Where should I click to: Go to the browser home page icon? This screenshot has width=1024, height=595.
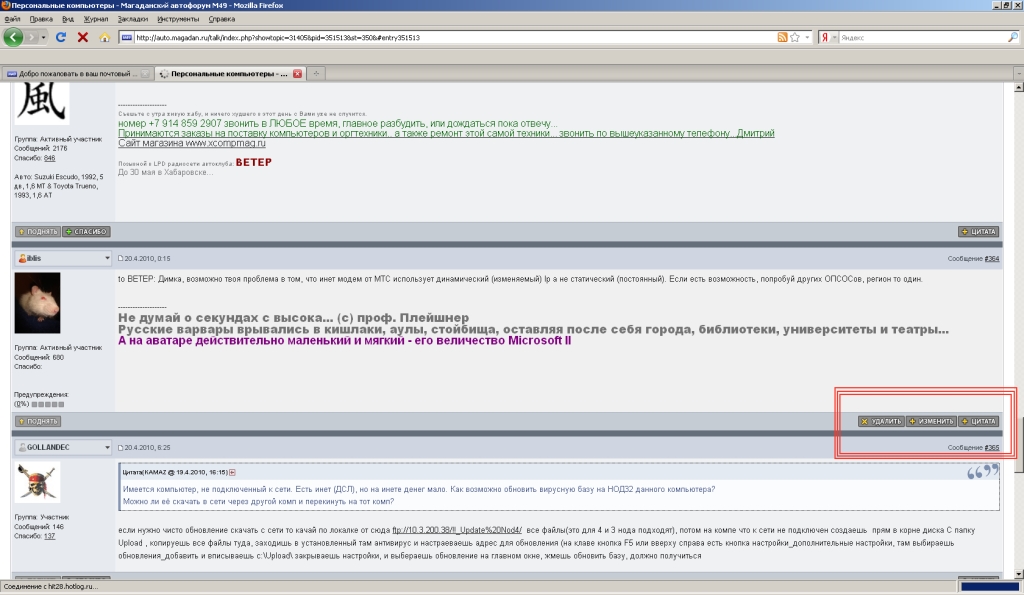(x=105, y=37)
